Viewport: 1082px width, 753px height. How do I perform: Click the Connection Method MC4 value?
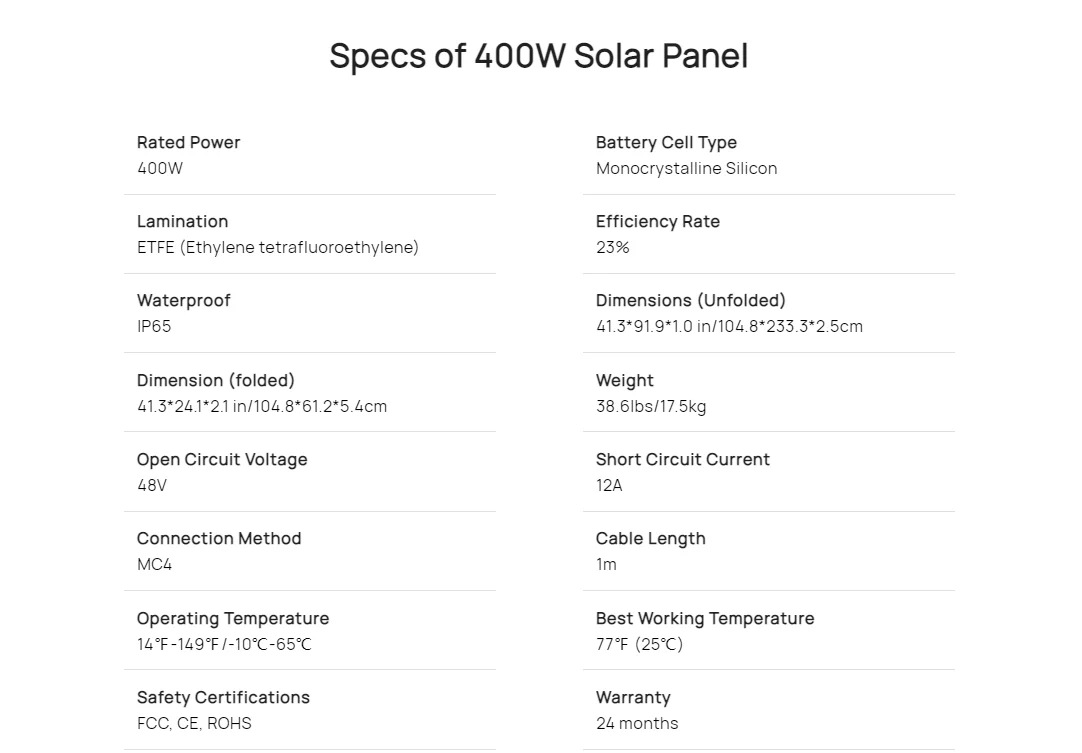click(x=154, y=564)
